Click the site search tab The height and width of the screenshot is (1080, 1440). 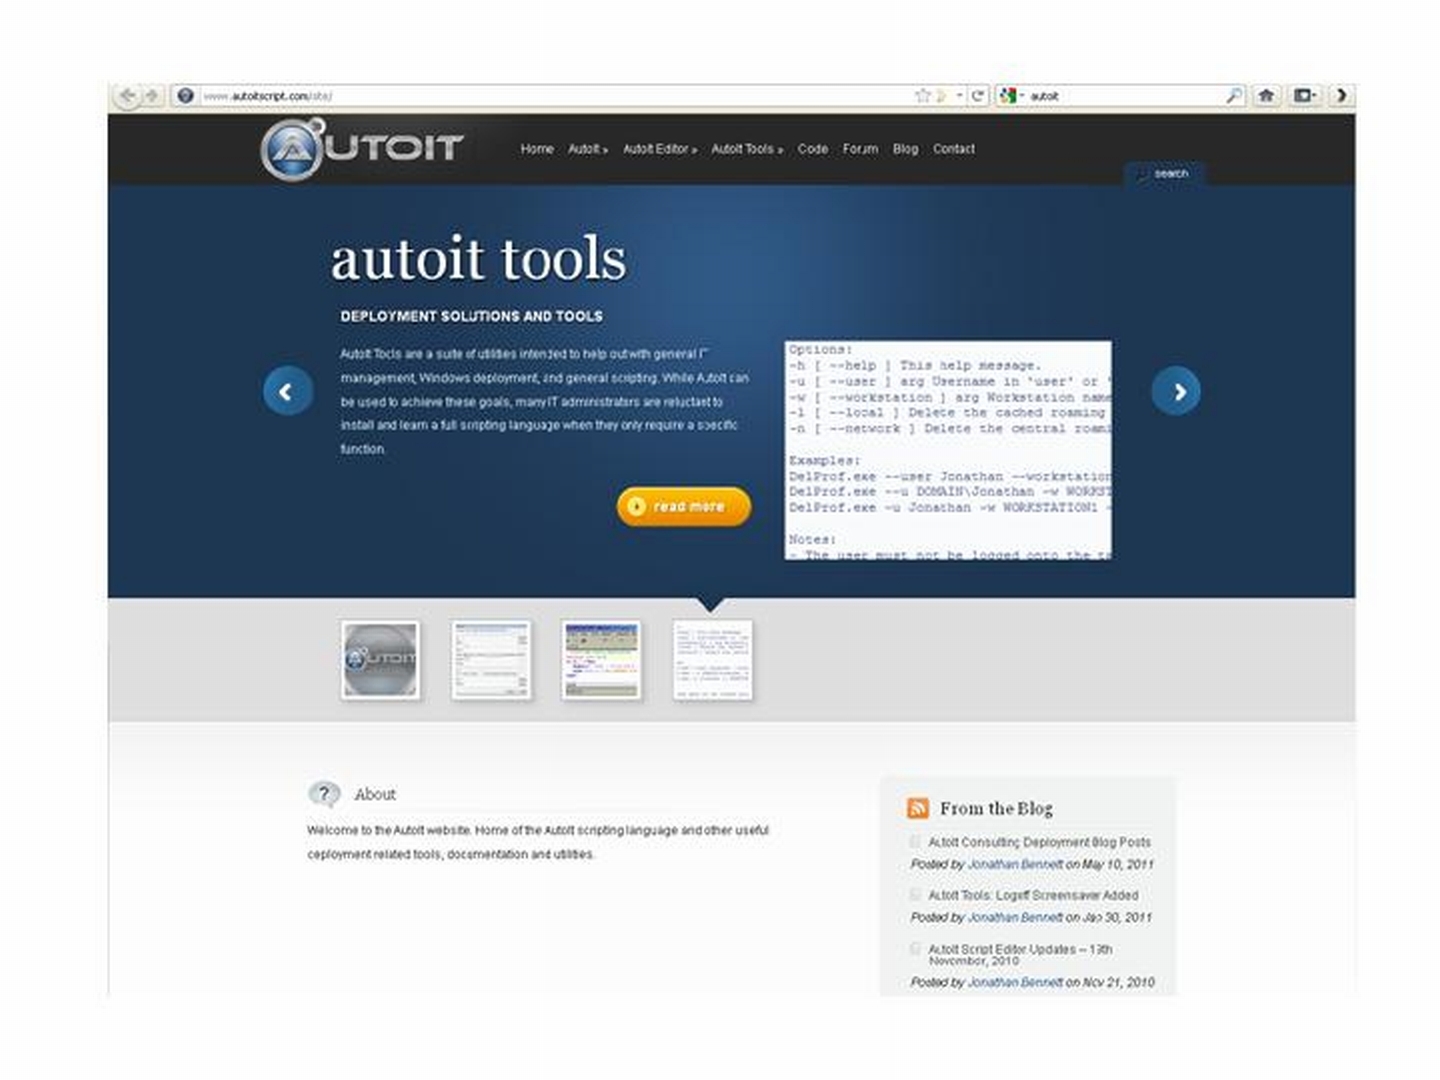[1164, 174]
